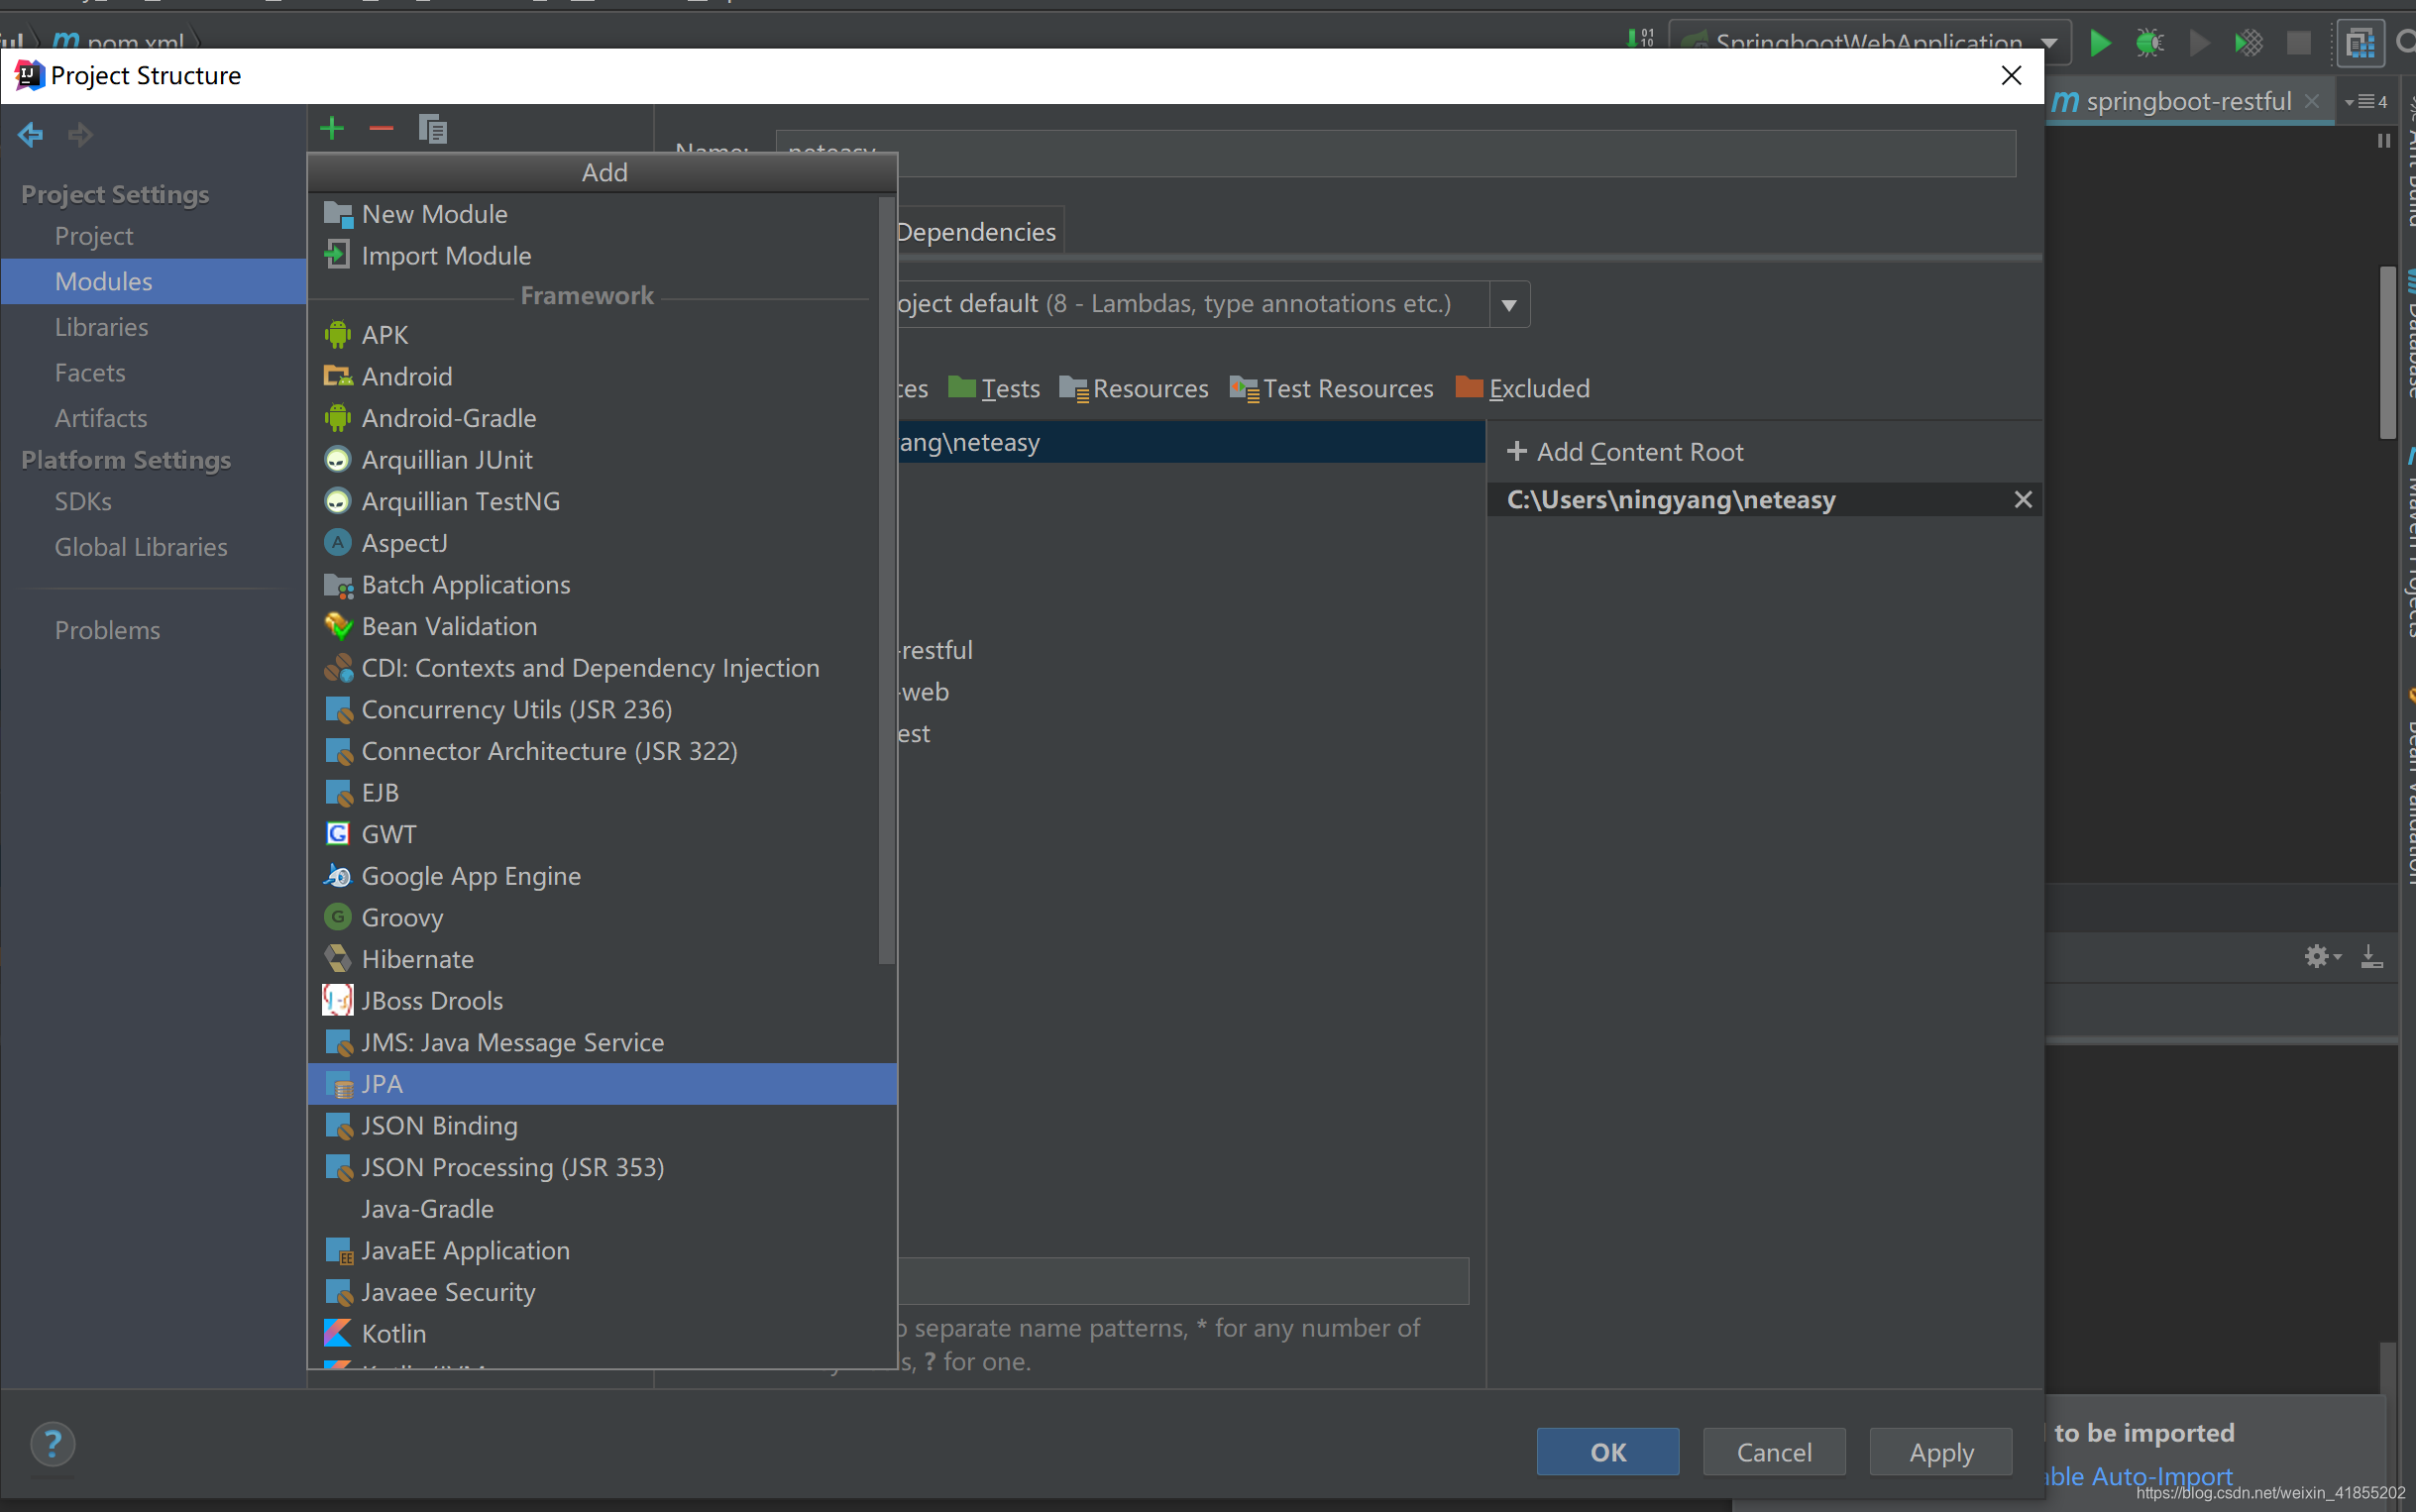Select JMS: Java Message Service
This screenshot has width=2416, height=1512.
(602, 1043)
